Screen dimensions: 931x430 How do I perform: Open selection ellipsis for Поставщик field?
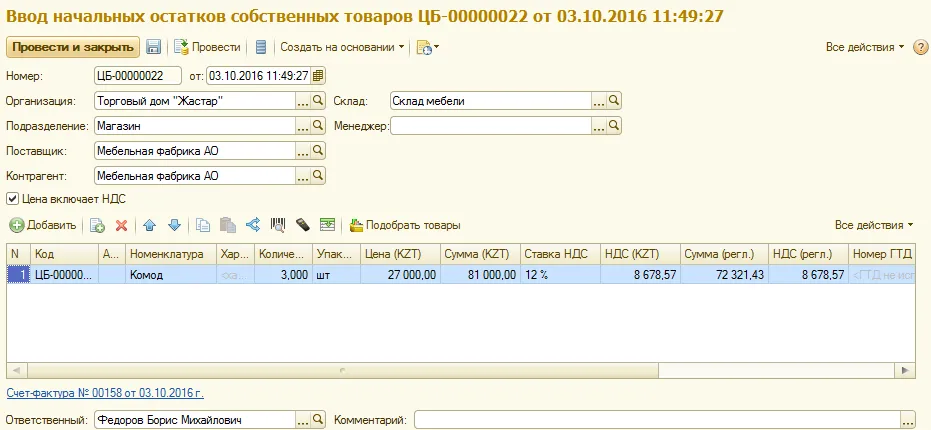(303, 151)
